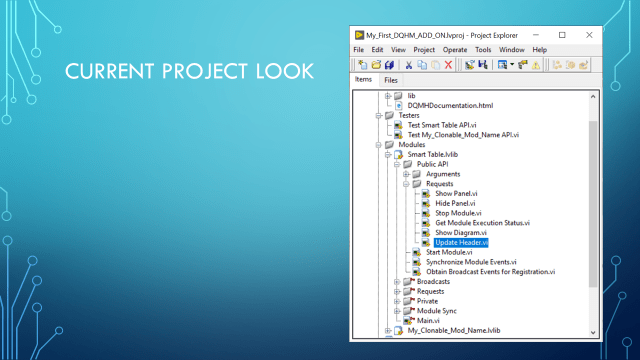Click the Deploy toolbar icon
Screen dimensions: 640x360
pos(584,65)
